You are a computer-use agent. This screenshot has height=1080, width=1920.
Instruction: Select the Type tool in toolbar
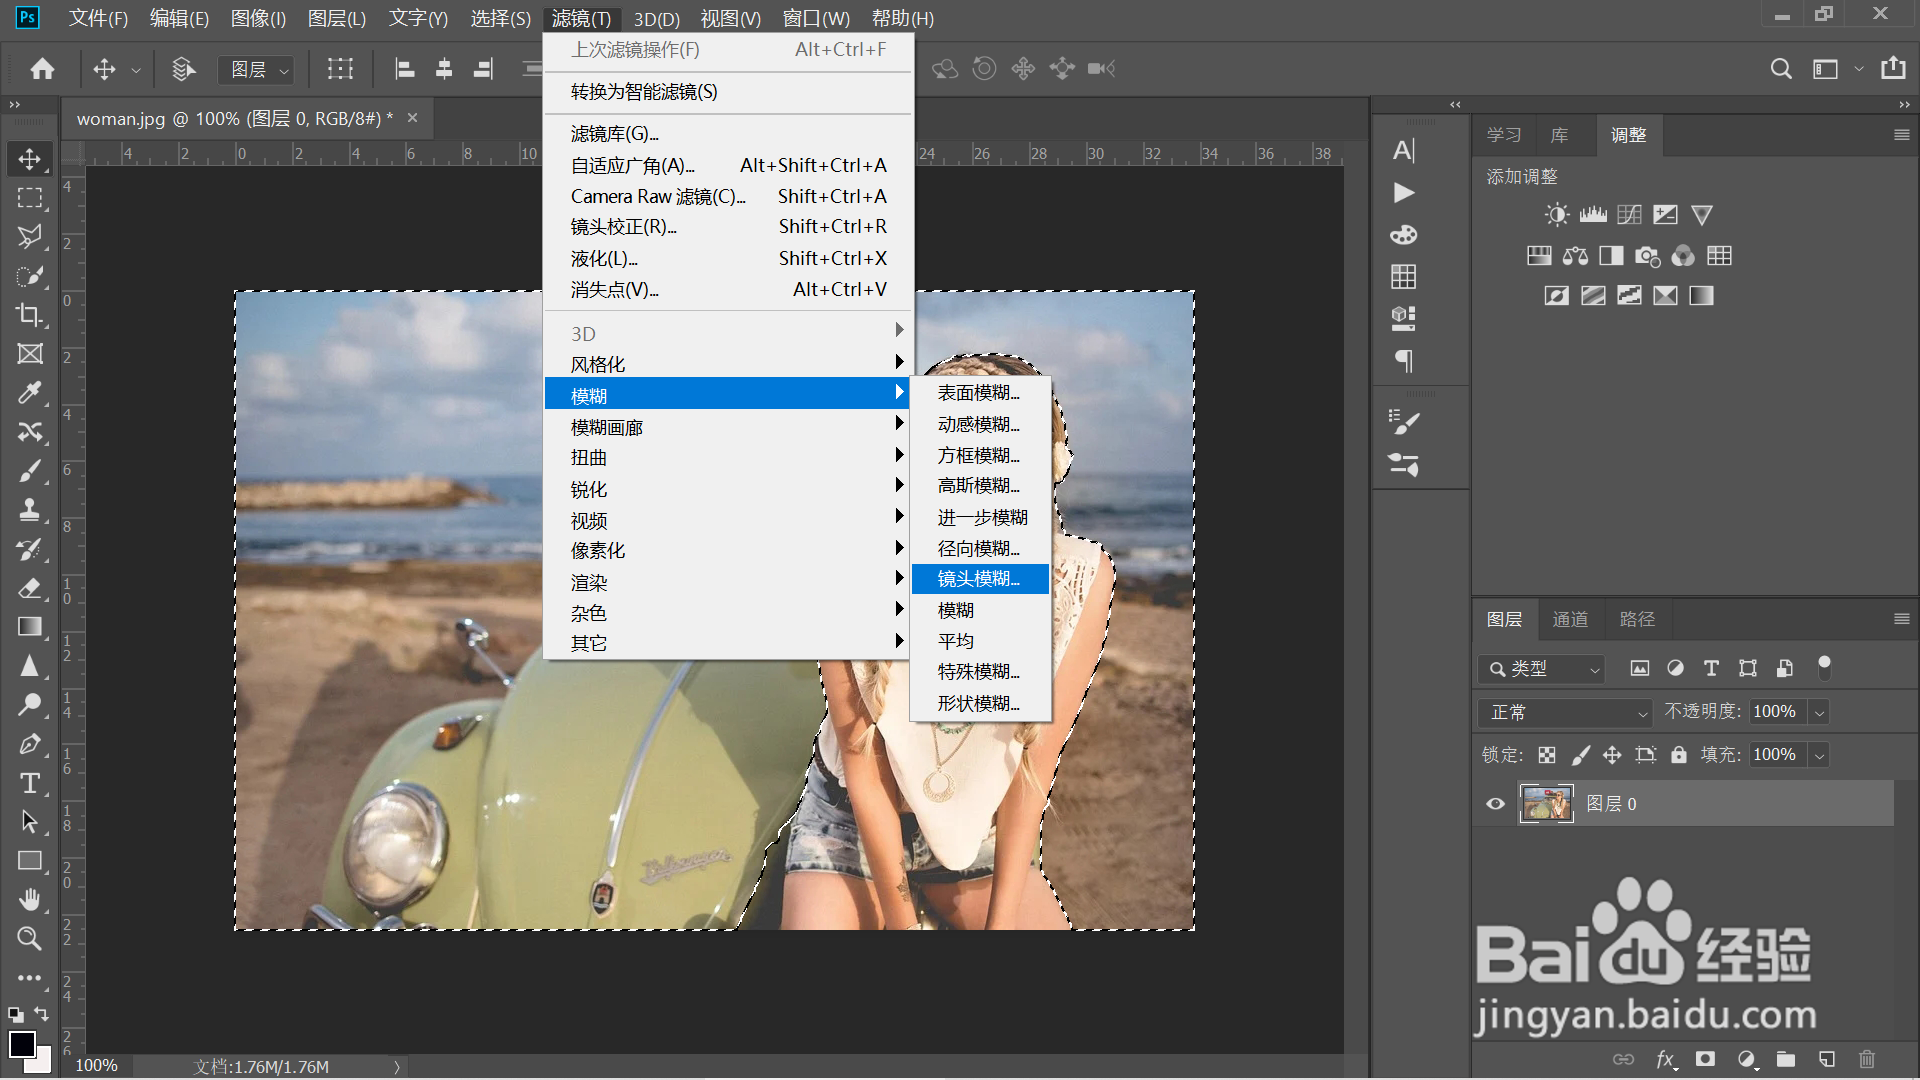coord(29,783)
